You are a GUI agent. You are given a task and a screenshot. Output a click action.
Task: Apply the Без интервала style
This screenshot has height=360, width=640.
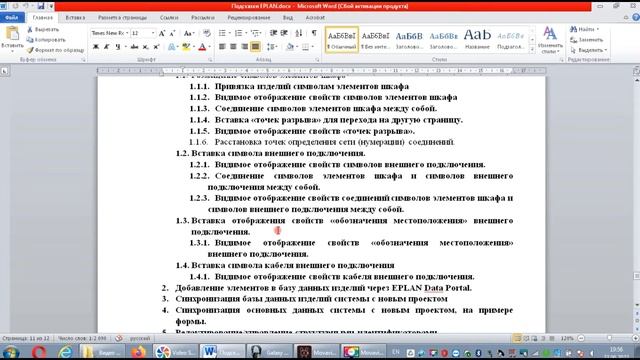pos(375,40)
